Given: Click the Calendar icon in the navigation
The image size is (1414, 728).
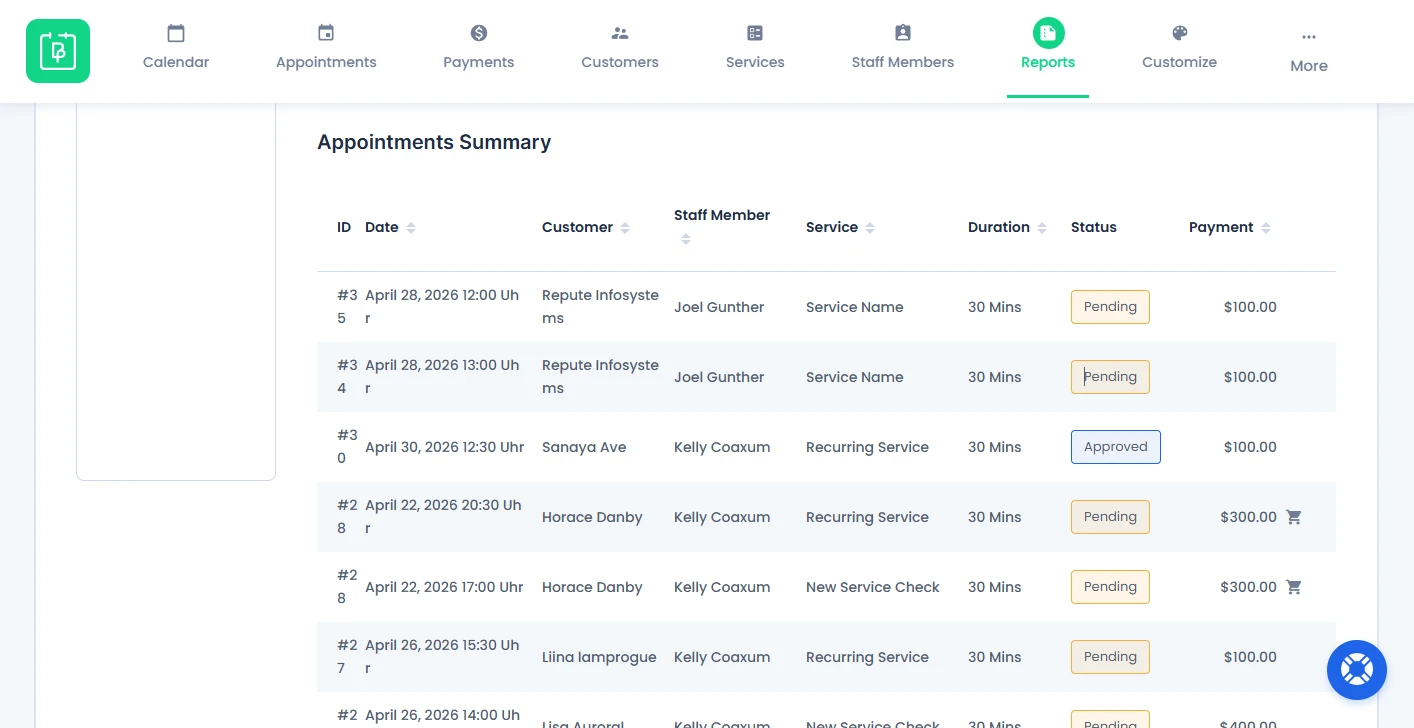Looking at the screenshot, I should point(176,33).
